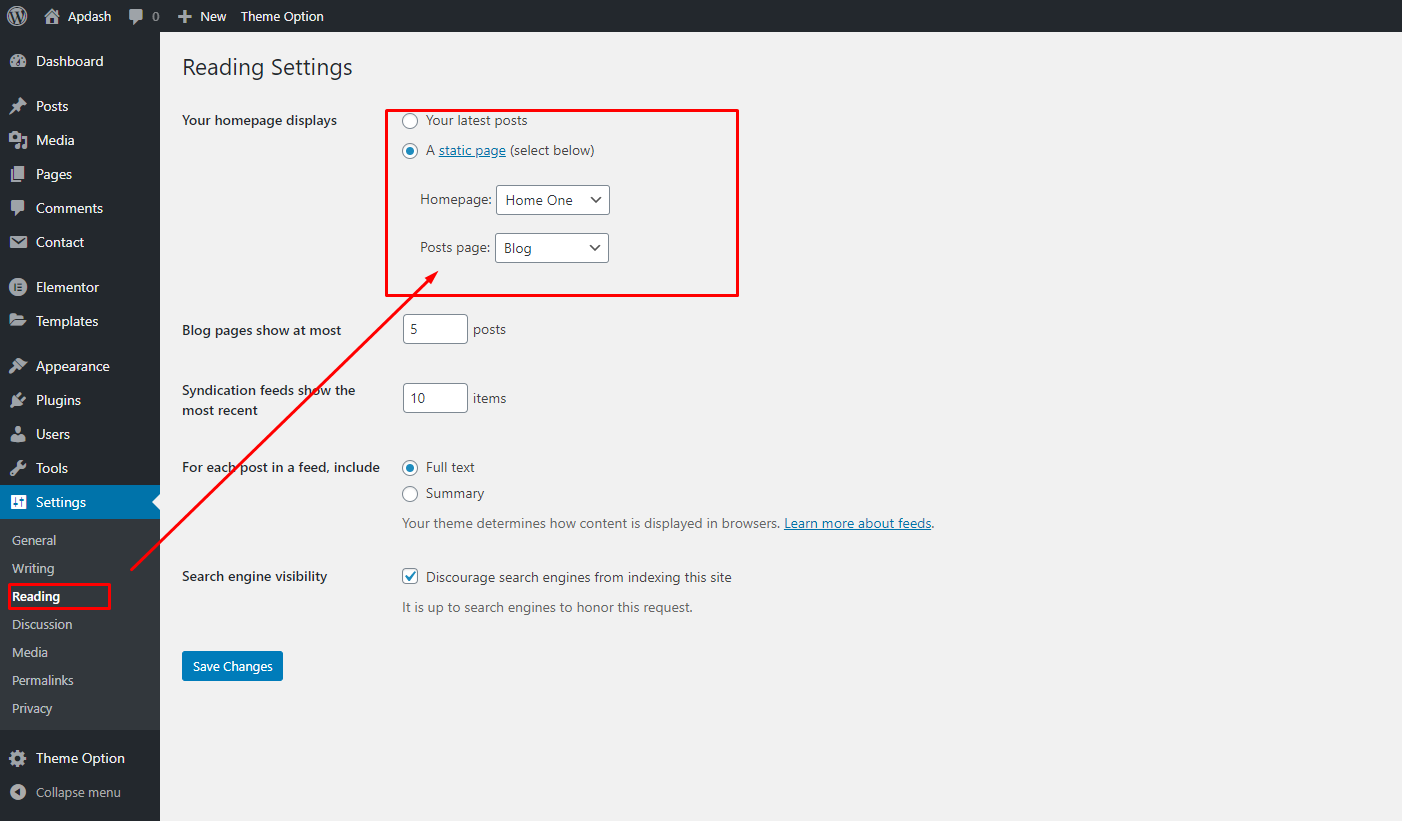Go to Discussion settings submenu
1402x821 pixels.
point(42,624)
